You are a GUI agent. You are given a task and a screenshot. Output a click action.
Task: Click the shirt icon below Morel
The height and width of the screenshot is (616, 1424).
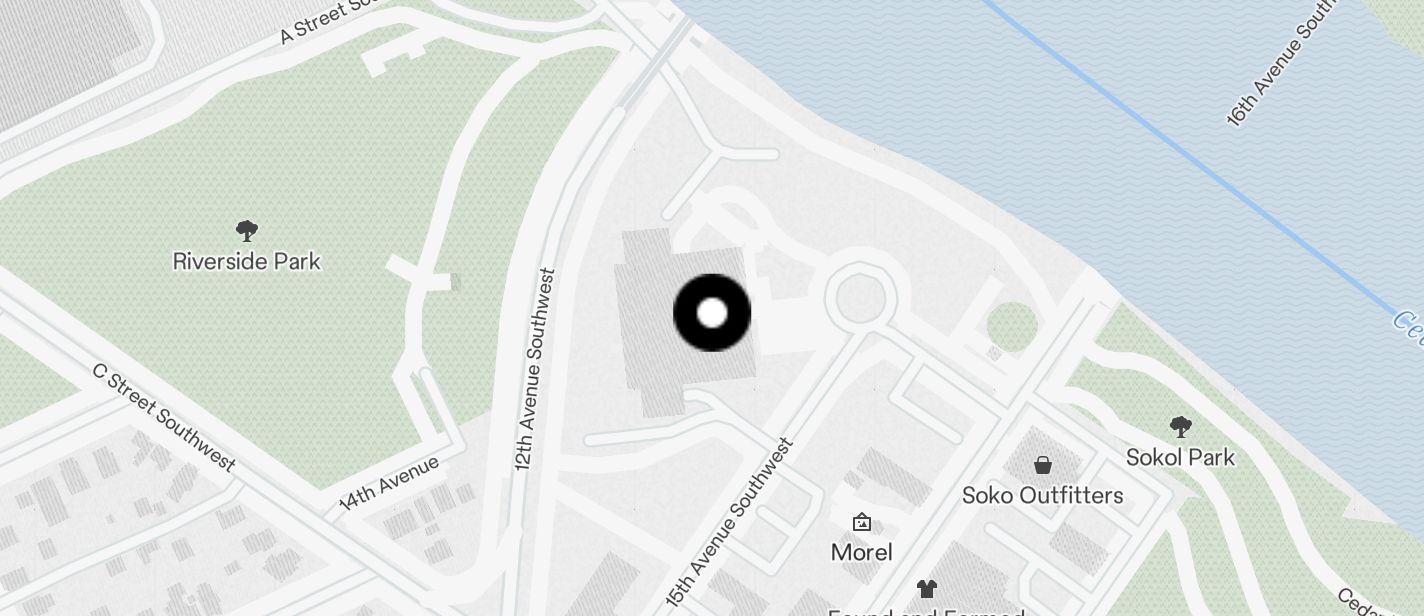click(x=927, y=589)
